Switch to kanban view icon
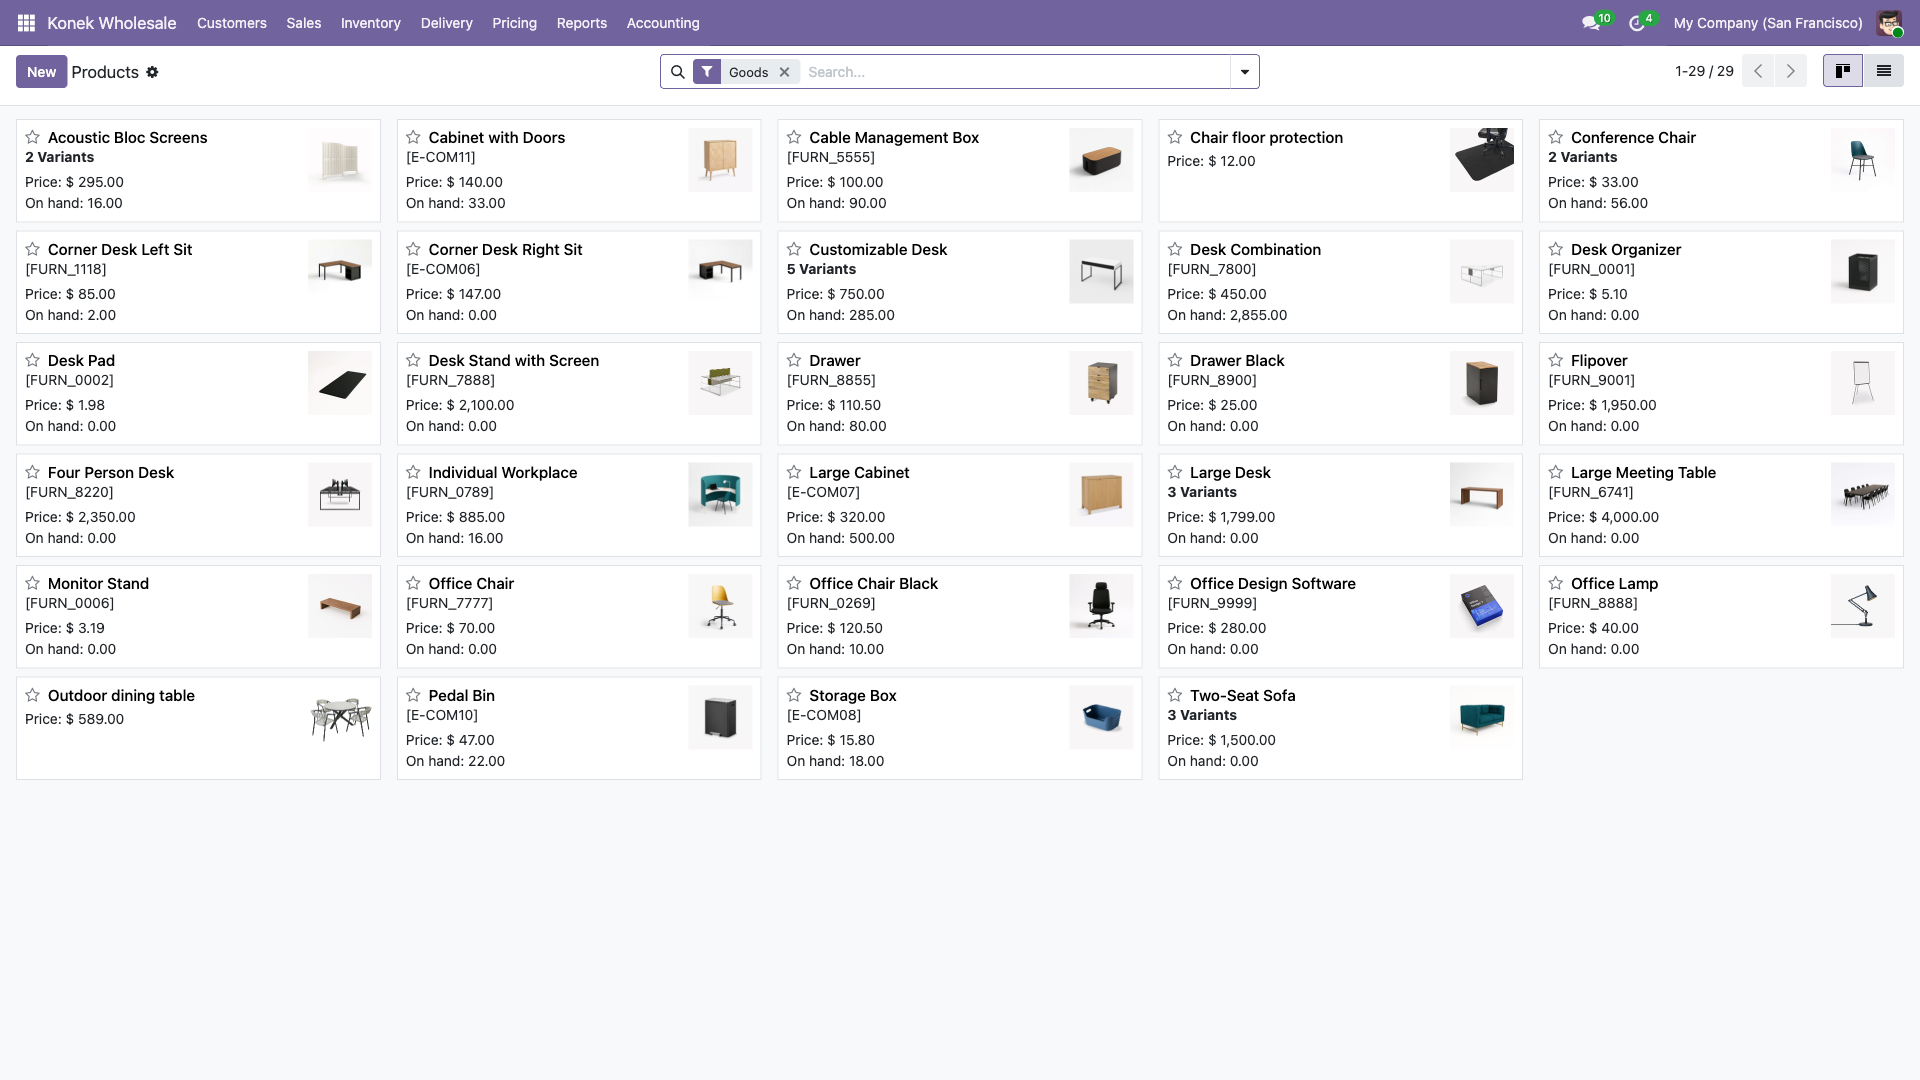The image size is (1920, 1080). tap(1842, 71)
